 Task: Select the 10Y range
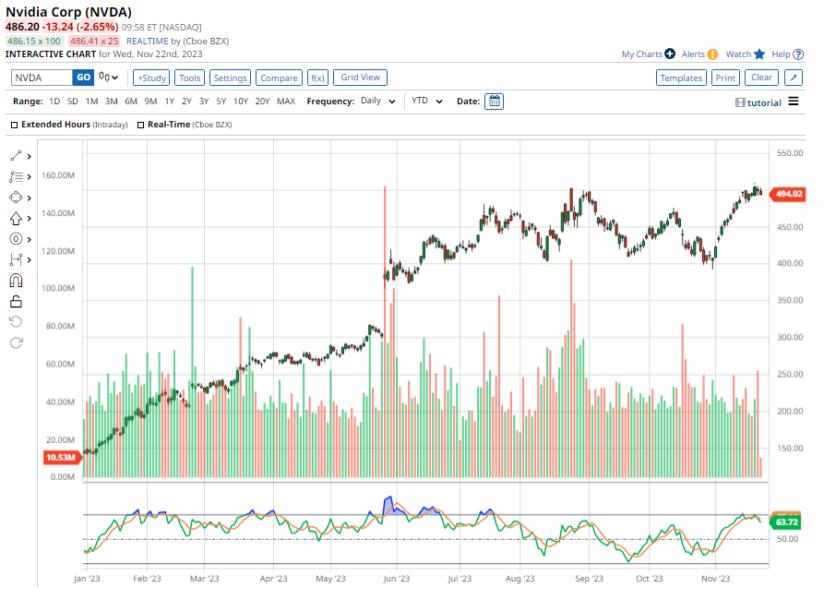pos(240,101)
